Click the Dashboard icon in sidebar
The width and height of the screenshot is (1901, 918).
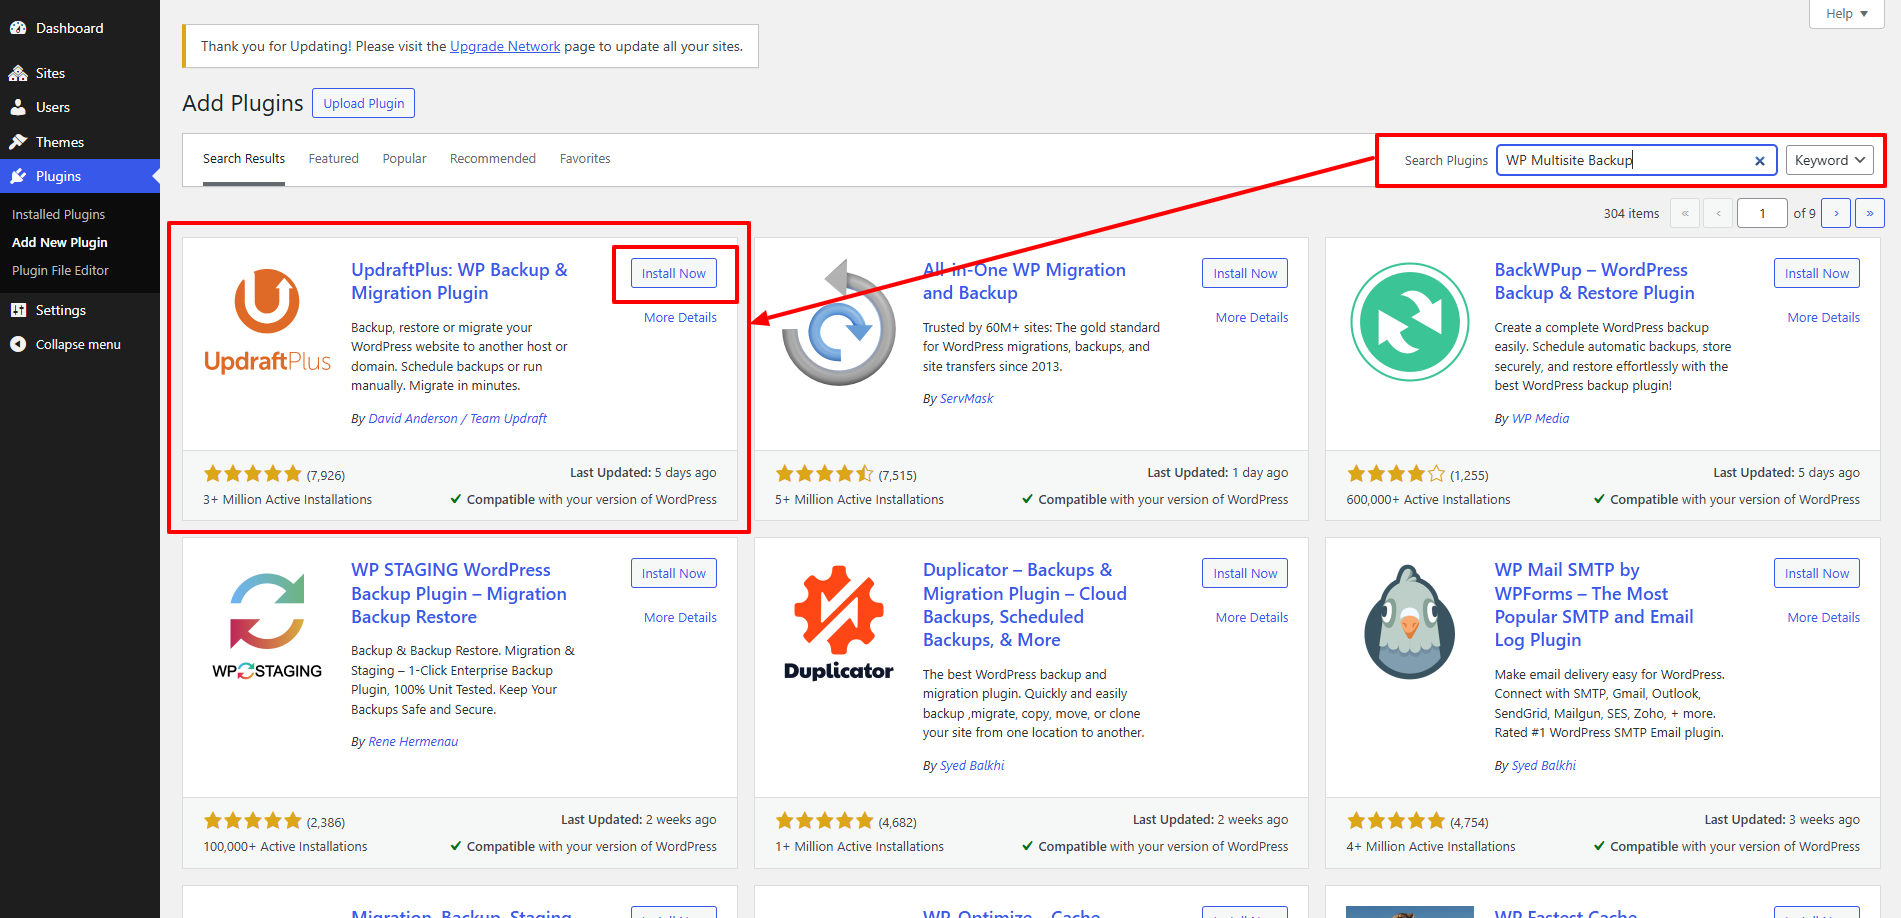tap(18, 28)
